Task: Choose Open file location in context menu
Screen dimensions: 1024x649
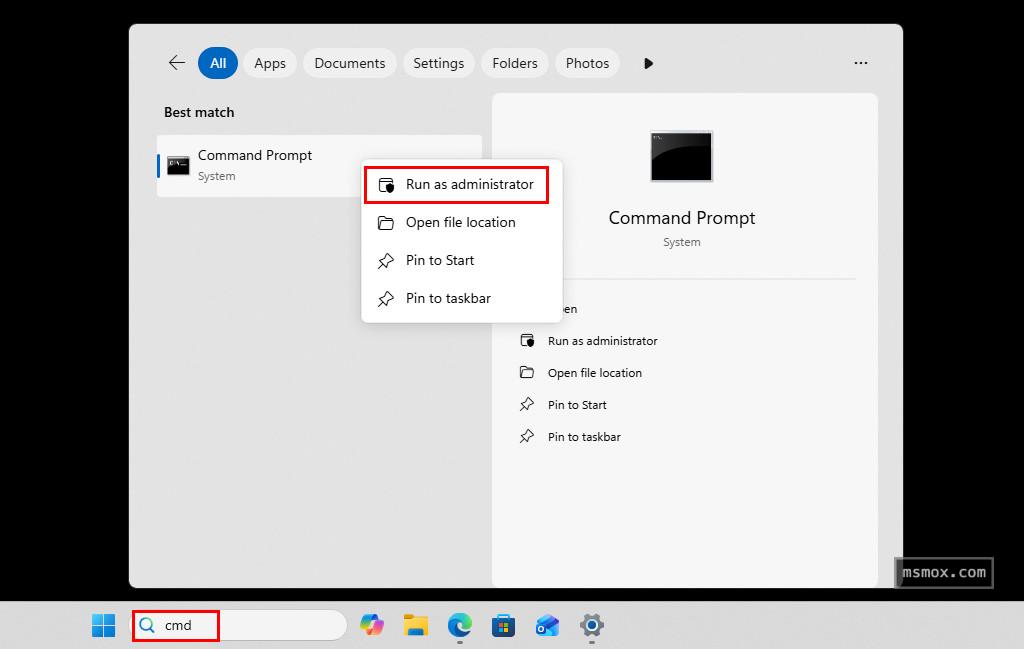Action: tap(460, 223)
